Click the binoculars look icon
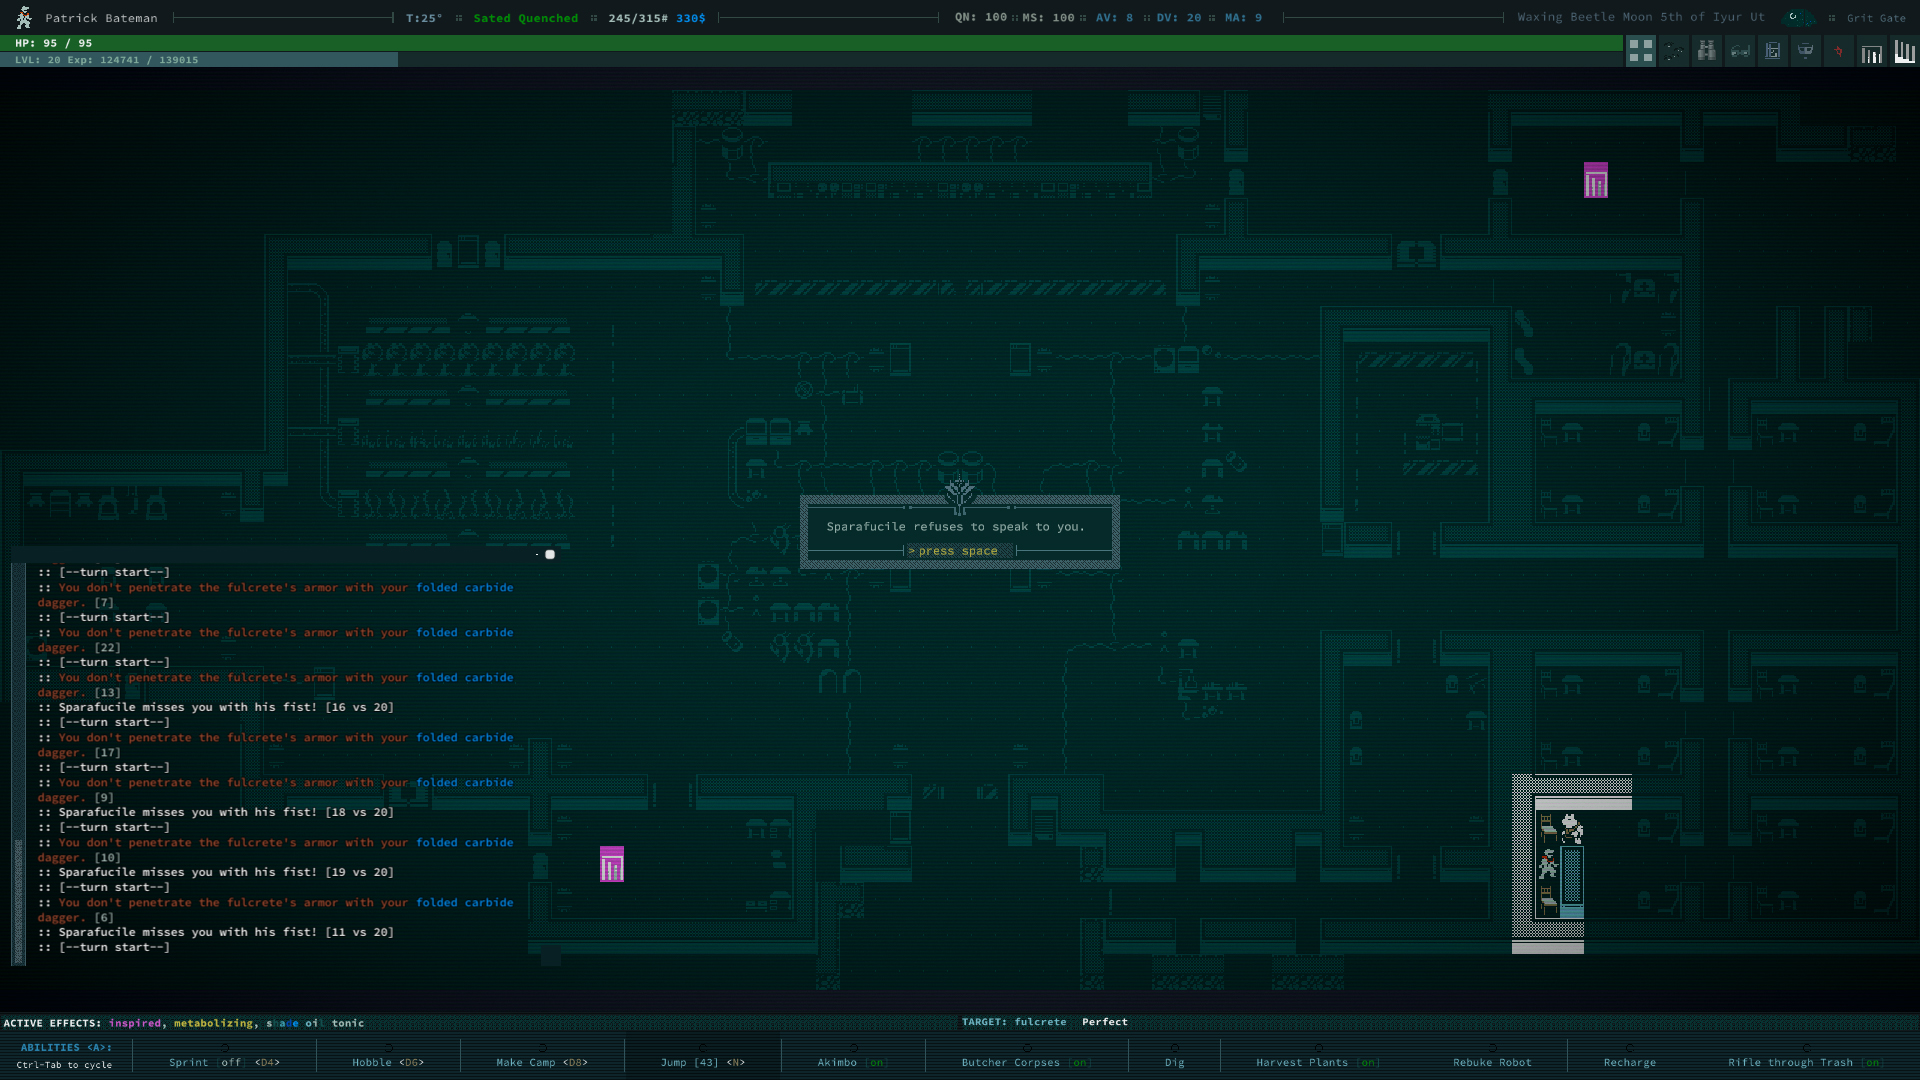Viewport: 1920px width, 1080px height. pos(1707,51)
